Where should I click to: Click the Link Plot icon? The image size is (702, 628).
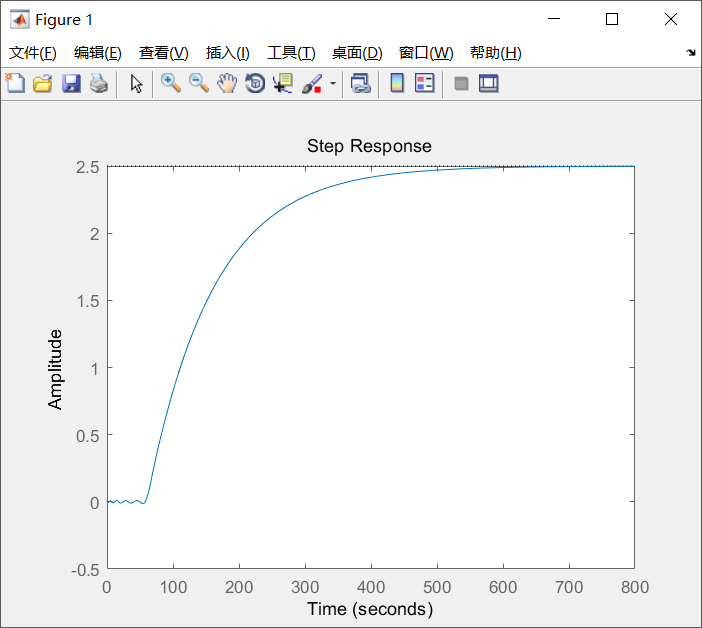361,84
